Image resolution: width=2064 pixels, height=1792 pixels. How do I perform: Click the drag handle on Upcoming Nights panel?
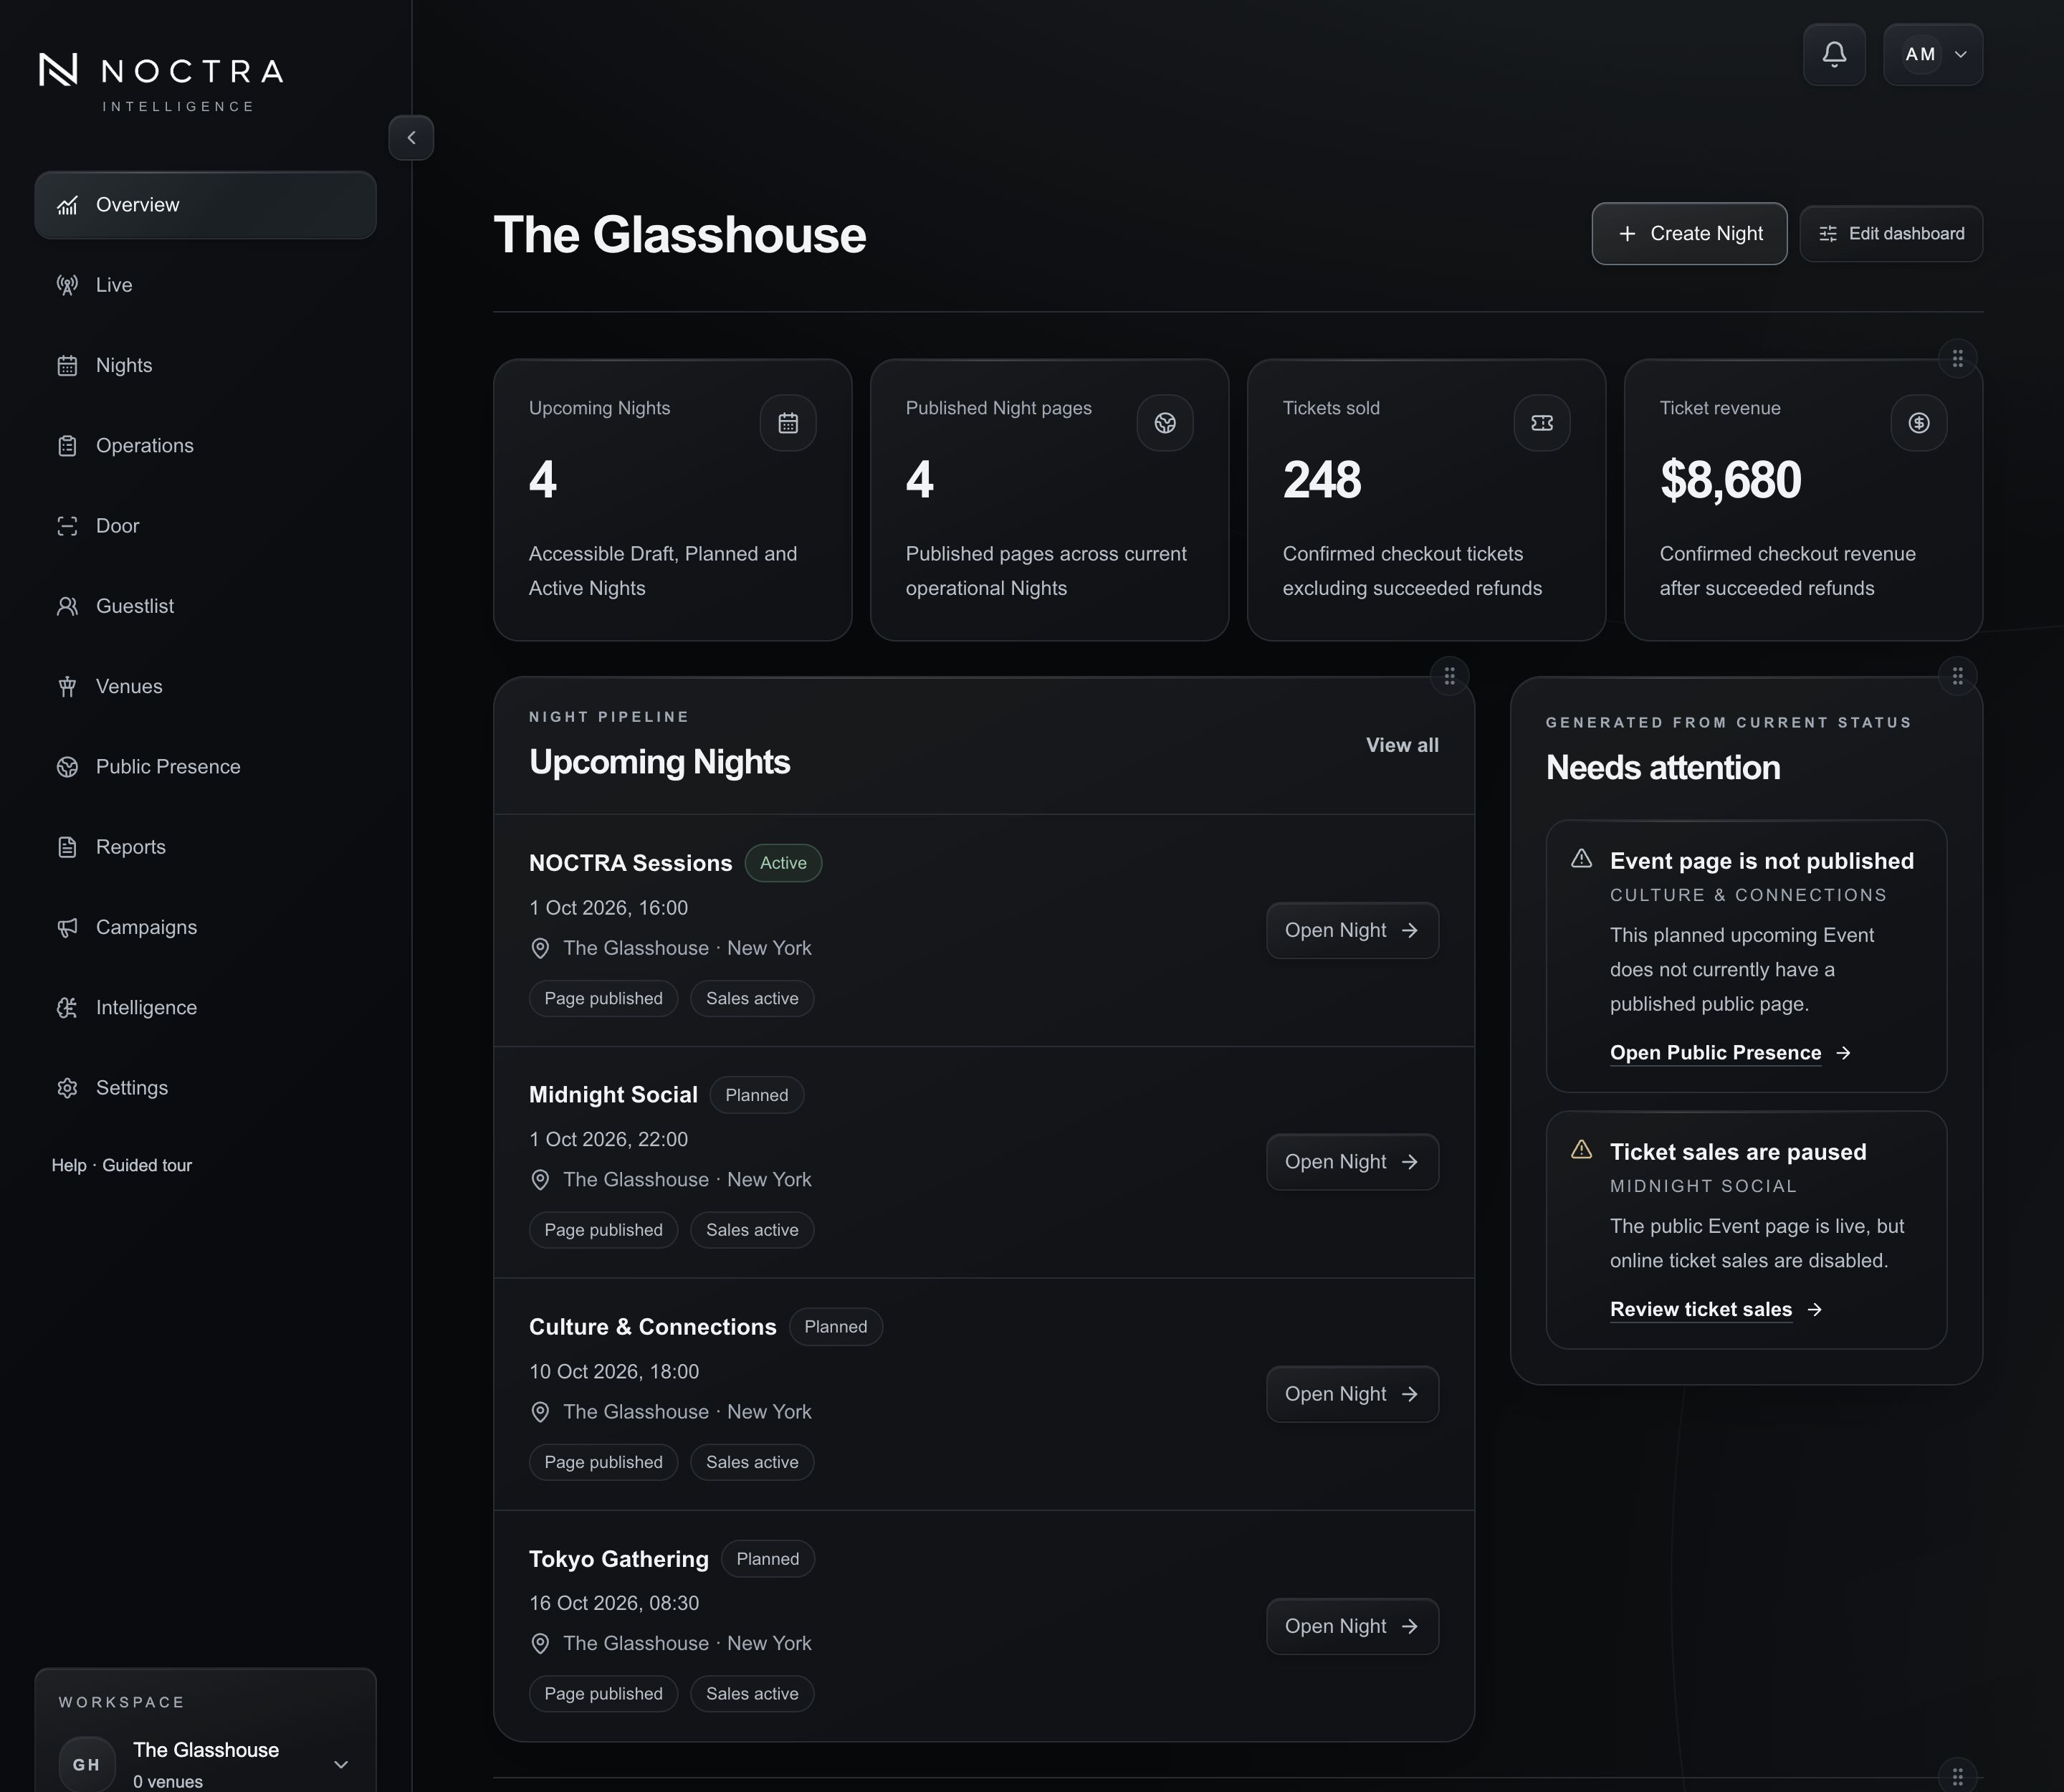coord(1449,676)
